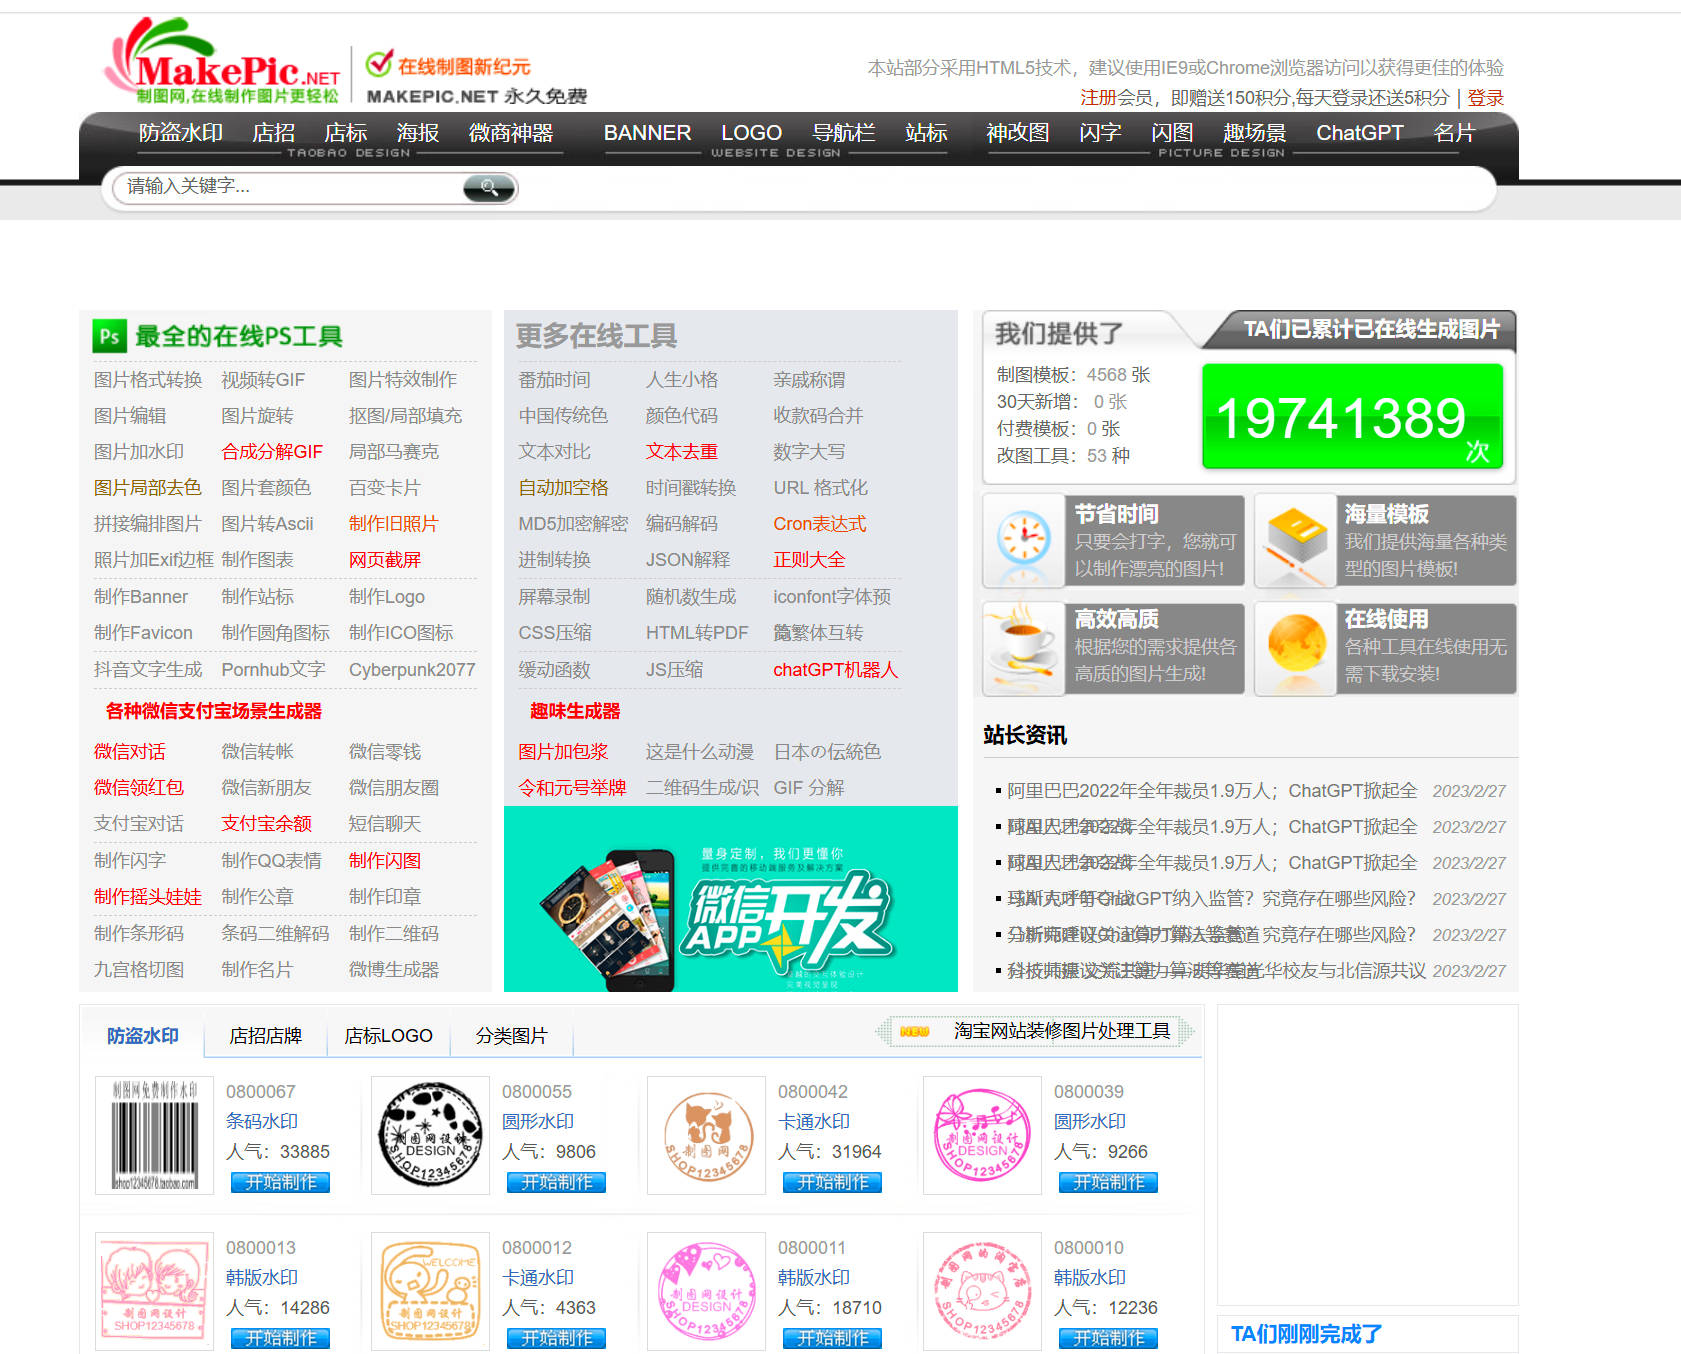Switch to the 店招店牌 tab

(x=265, y=1036)
